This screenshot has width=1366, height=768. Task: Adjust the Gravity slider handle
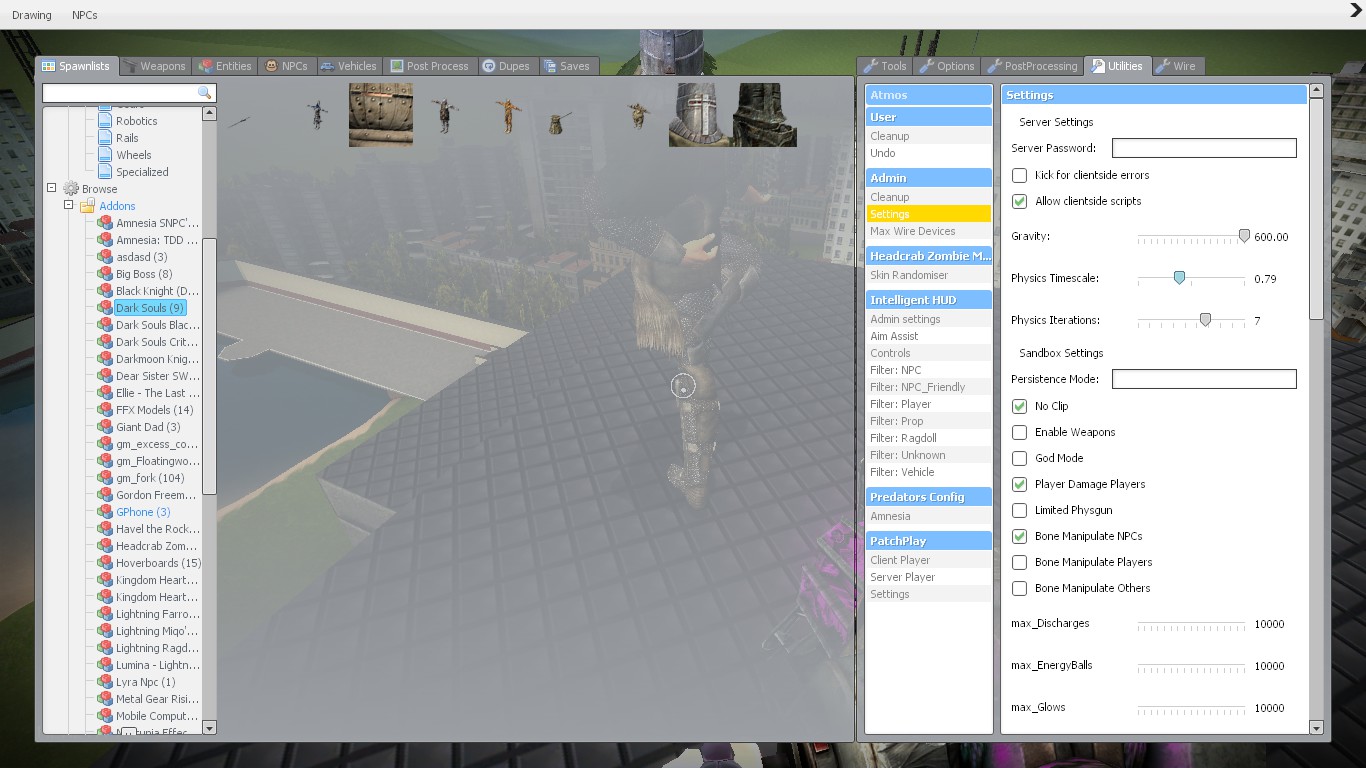pyautogui.click(x=1244, y=236)
